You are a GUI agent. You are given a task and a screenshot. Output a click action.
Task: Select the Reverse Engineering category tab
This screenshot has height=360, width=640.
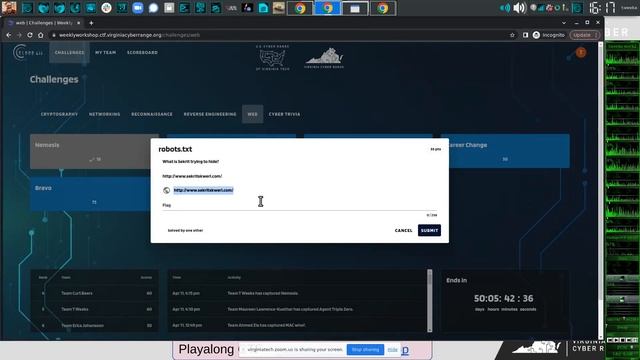210,114
